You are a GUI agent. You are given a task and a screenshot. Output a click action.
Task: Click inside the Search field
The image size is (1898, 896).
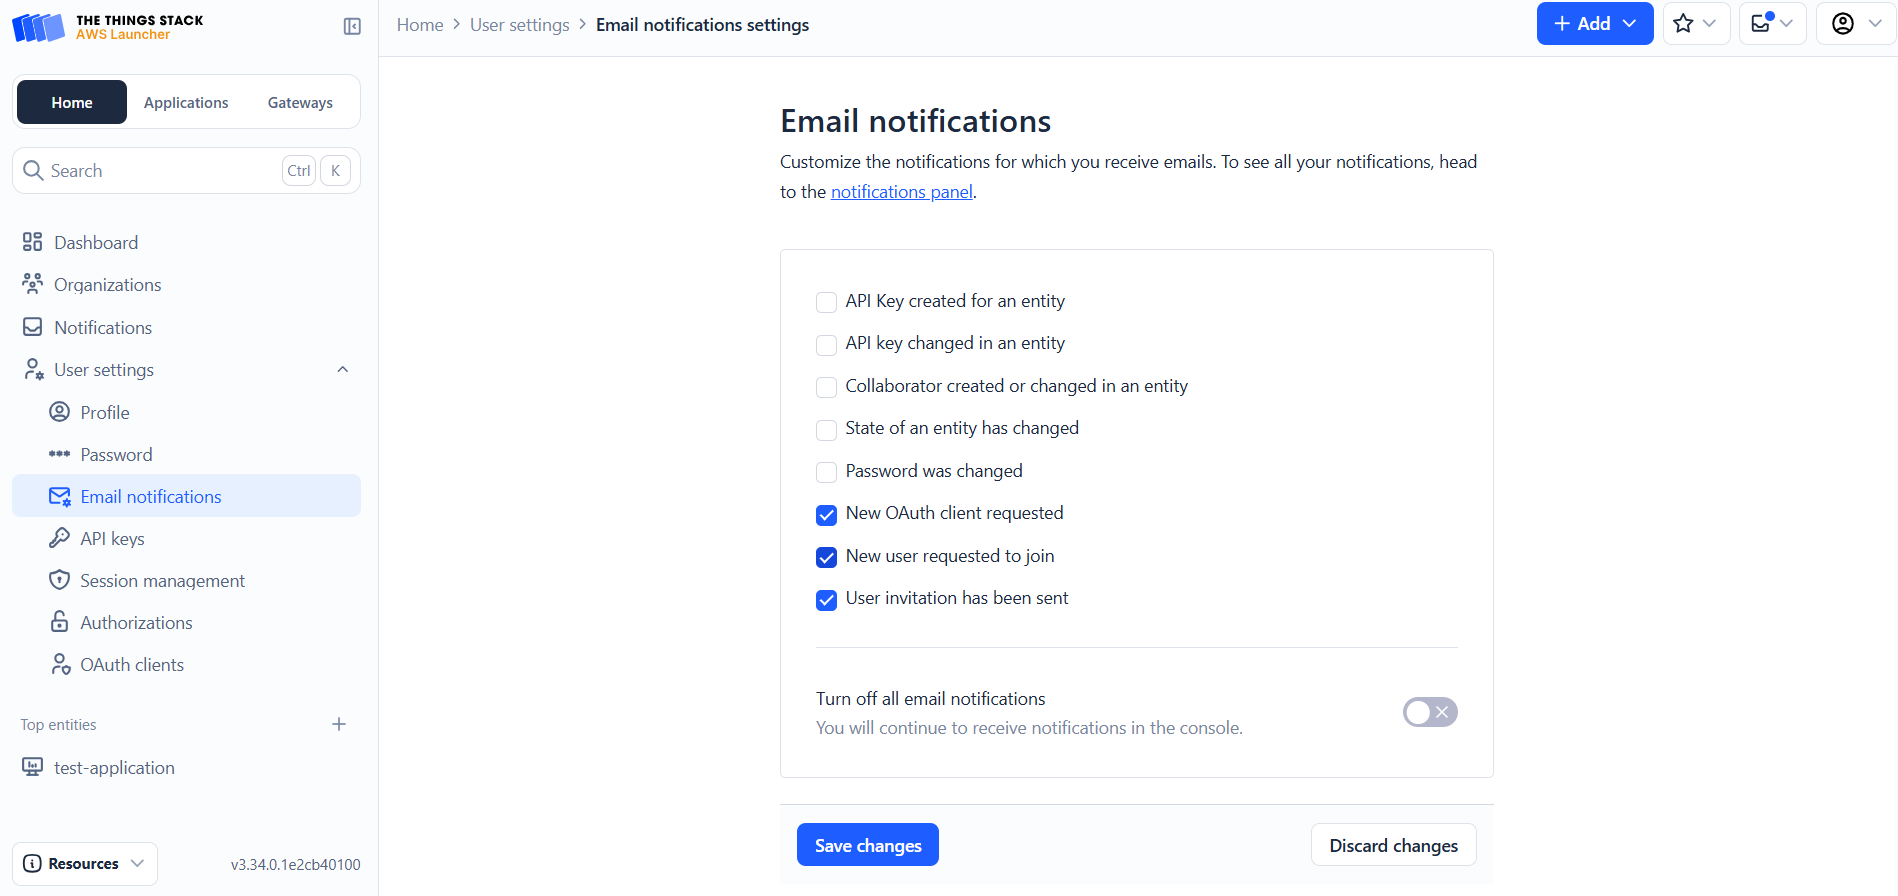coord(150,170)
